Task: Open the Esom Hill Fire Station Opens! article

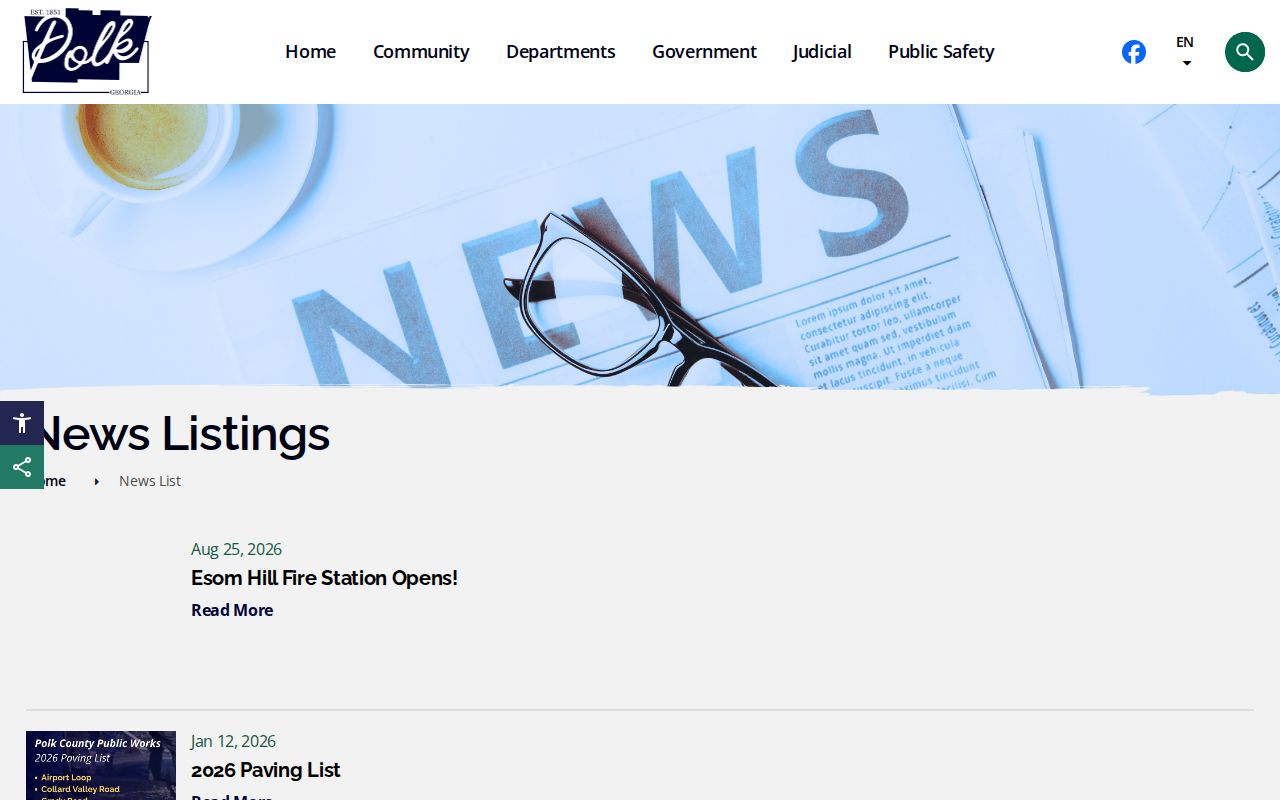Action: point(324,578)
